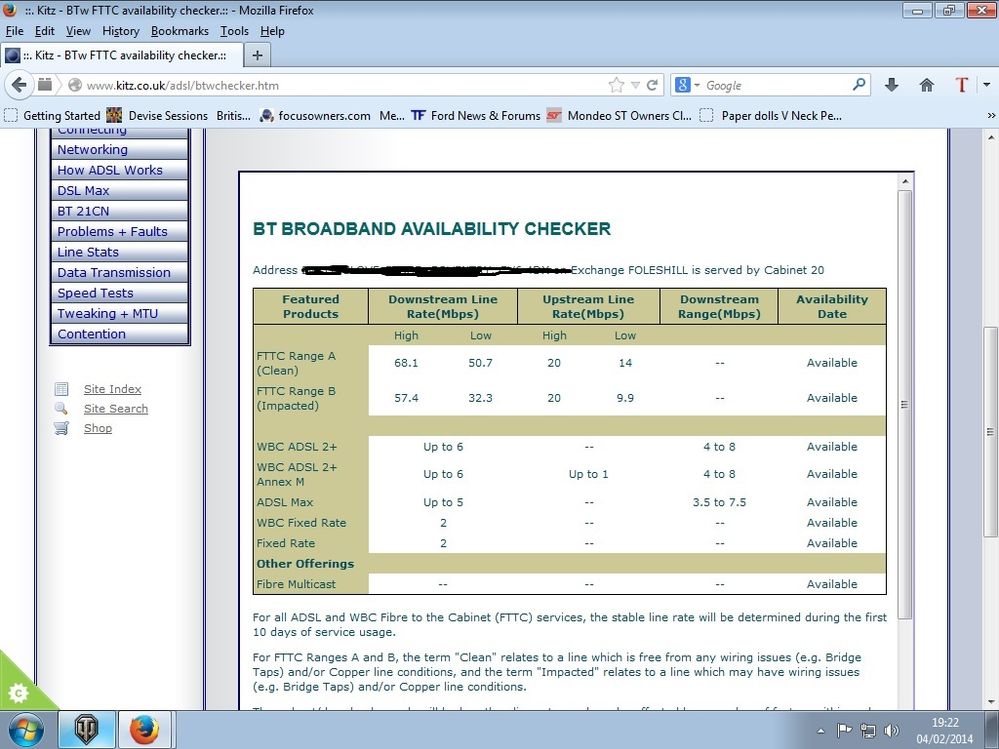999x749 pixels.
Task: Open the History menu
Action: [x=120, y=31]
